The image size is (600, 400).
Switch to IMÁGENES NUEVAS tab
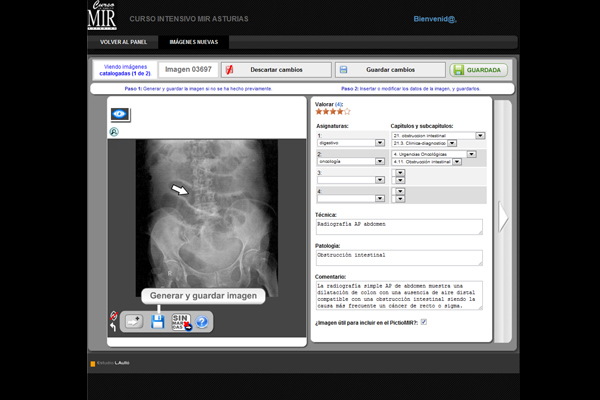[194, 42]
